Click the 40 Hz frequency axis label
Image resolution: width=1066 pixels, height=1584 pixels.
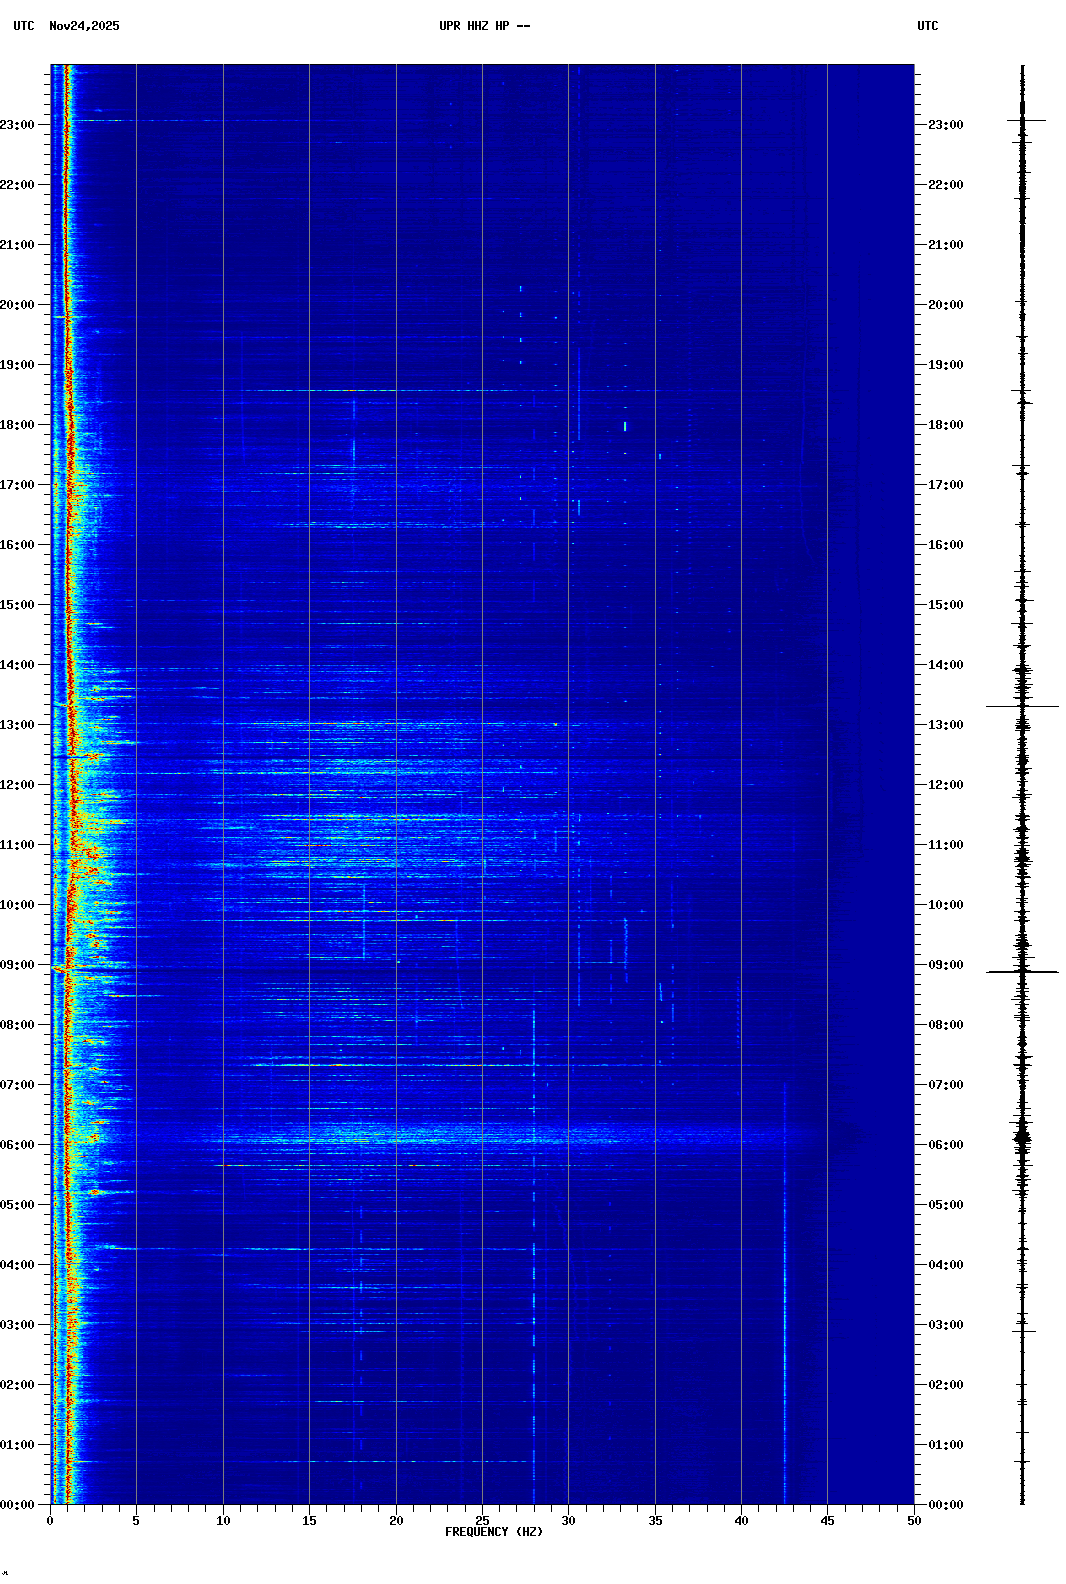741,1520
